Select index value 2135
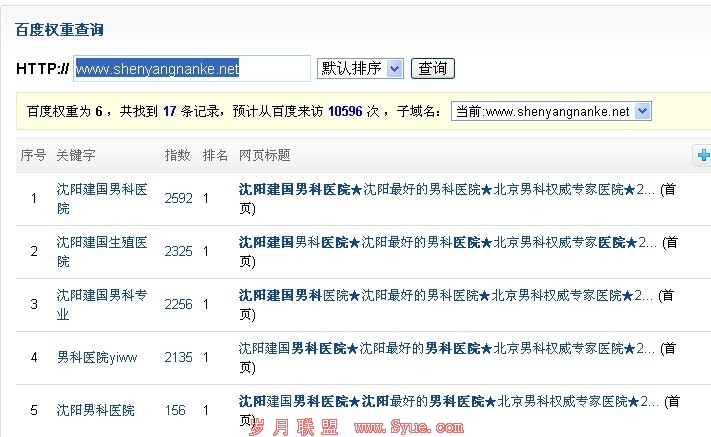The image size is (711, 437). 179,357
